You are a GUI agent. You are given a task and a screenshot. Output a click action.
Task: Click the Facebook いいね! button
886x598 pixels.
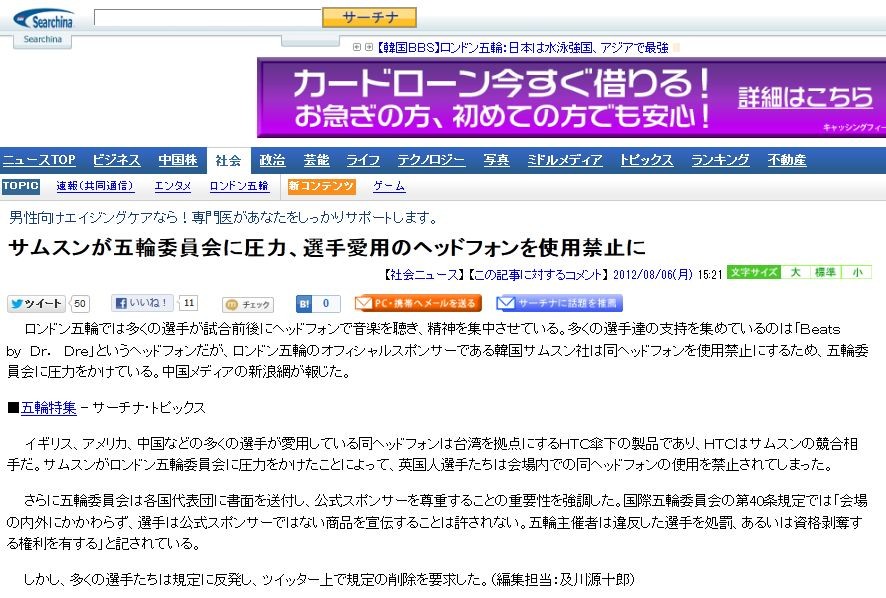pyautogui.click(x=142, y=303)
